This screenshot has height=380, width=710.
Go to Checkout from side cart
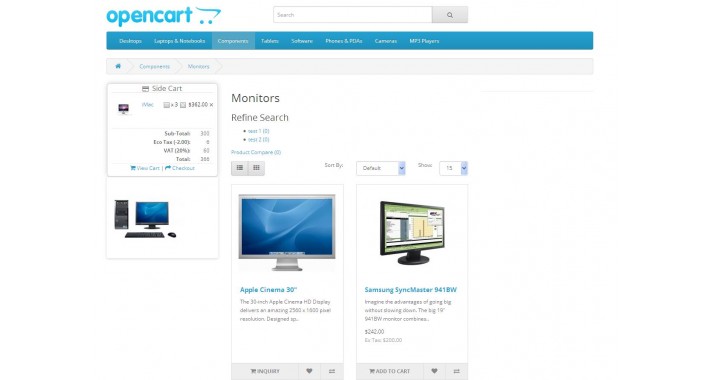[x=180, y=168]
